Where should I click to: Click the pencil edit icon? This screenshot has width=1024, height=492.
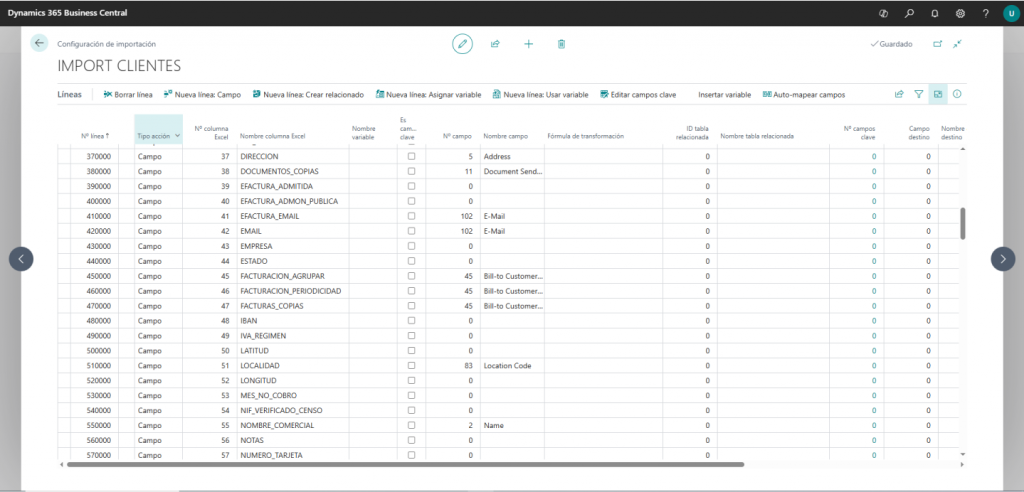462,43
